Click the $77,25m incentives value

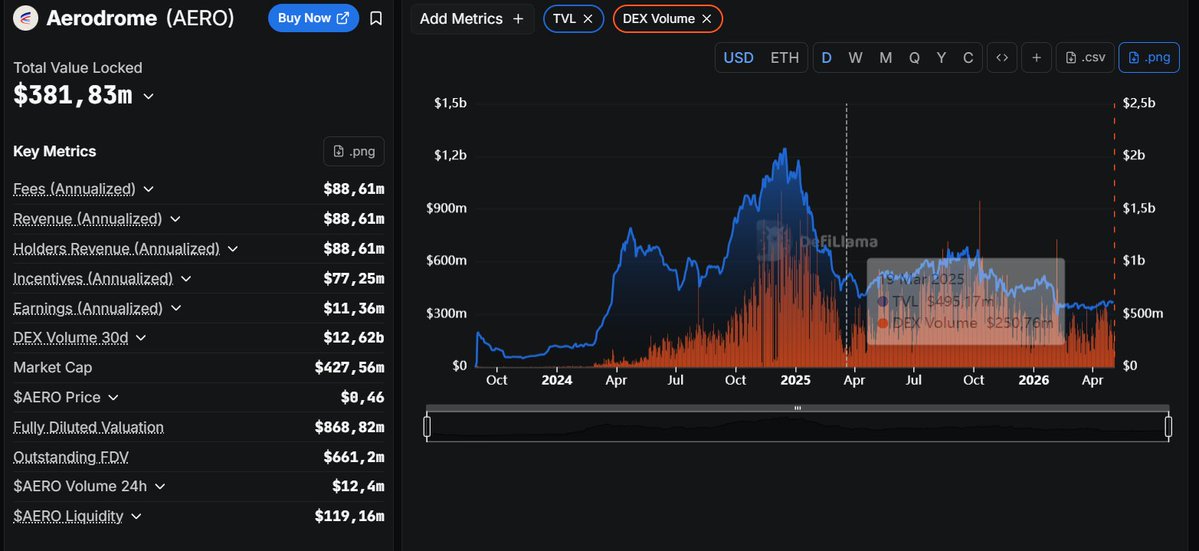tap(354, 278)
